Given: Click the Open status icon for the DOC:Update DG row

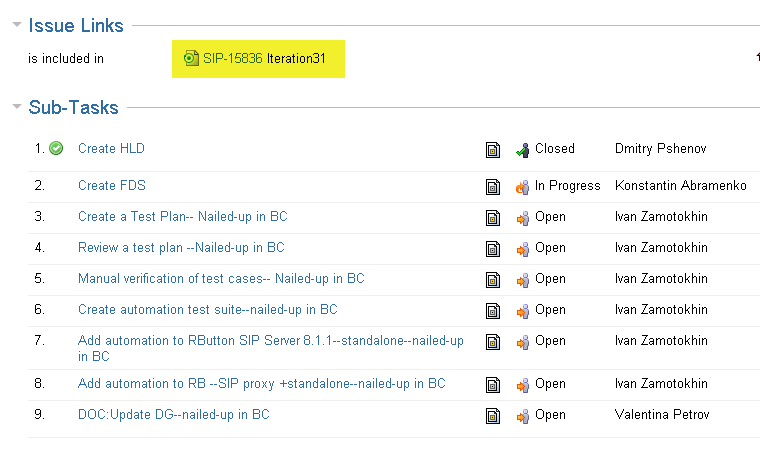Looking at the screenshot, I should 522,416.
